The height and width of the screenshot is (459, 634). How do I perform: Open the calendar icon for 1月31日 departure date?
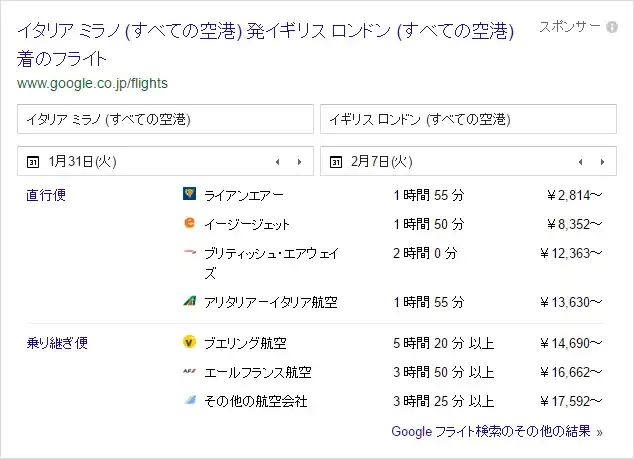pos(33,162)
